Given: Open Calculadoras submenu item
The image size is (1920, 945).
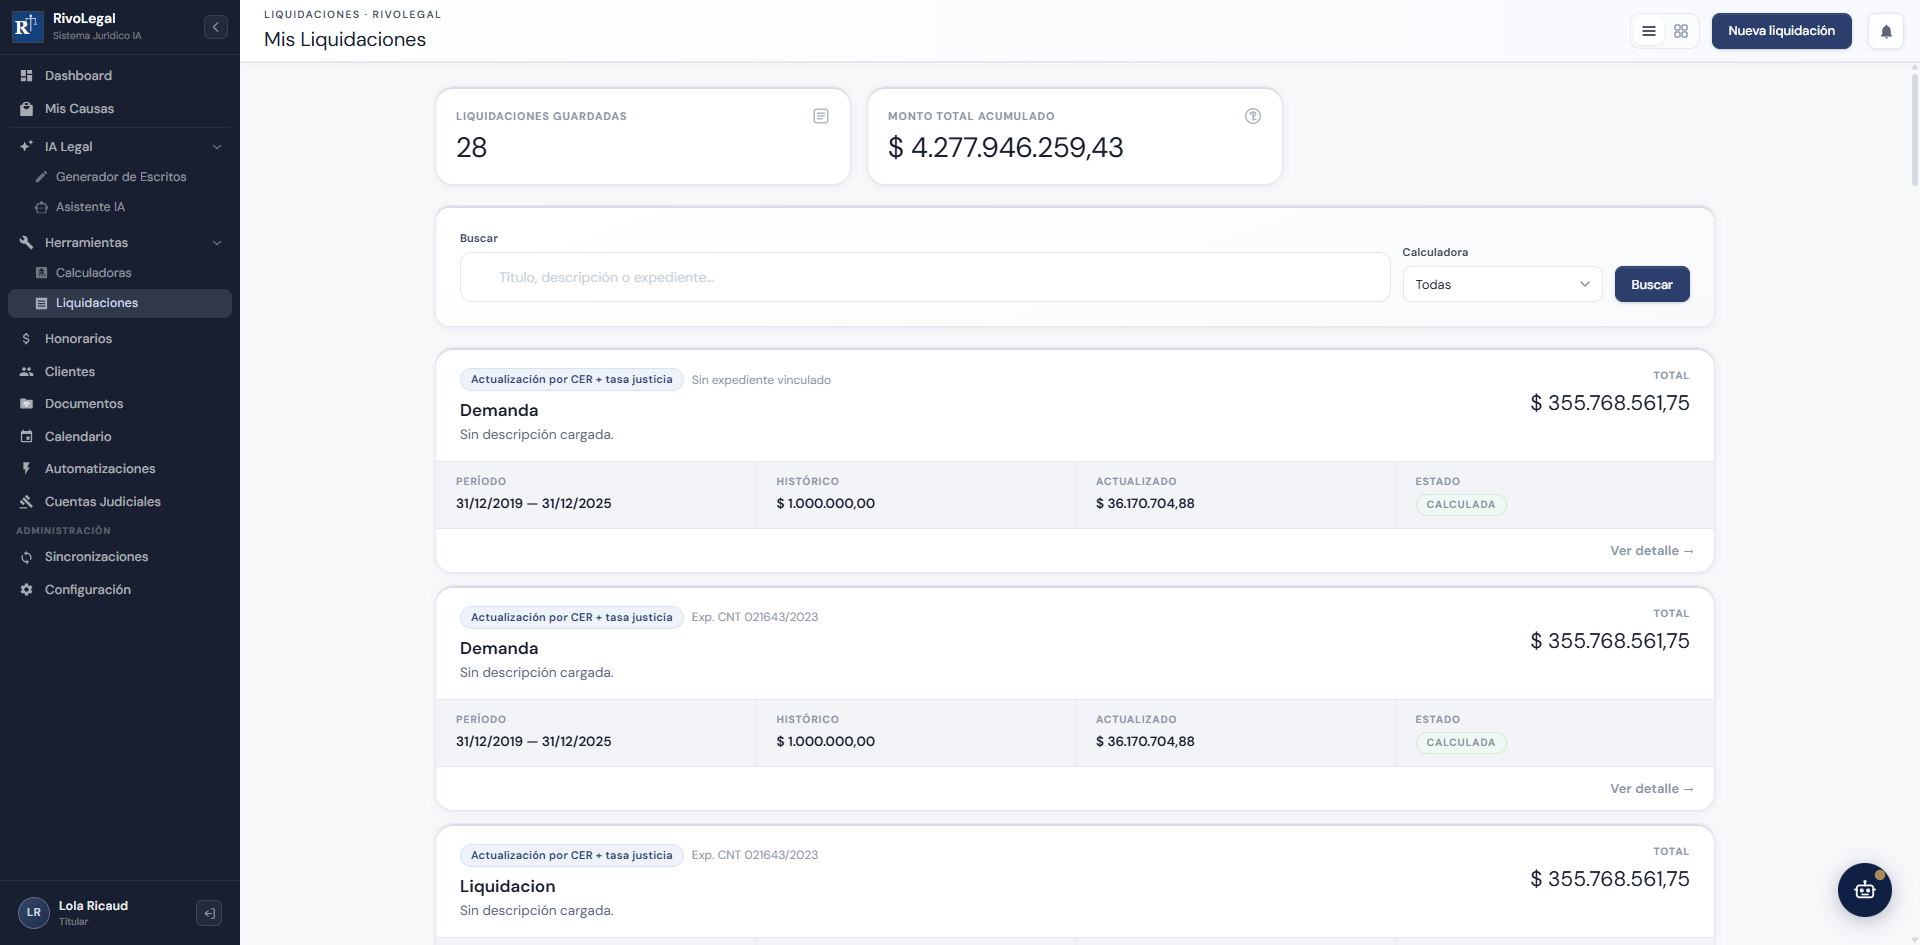Looking at the screenshot, I should pos(120,273).
